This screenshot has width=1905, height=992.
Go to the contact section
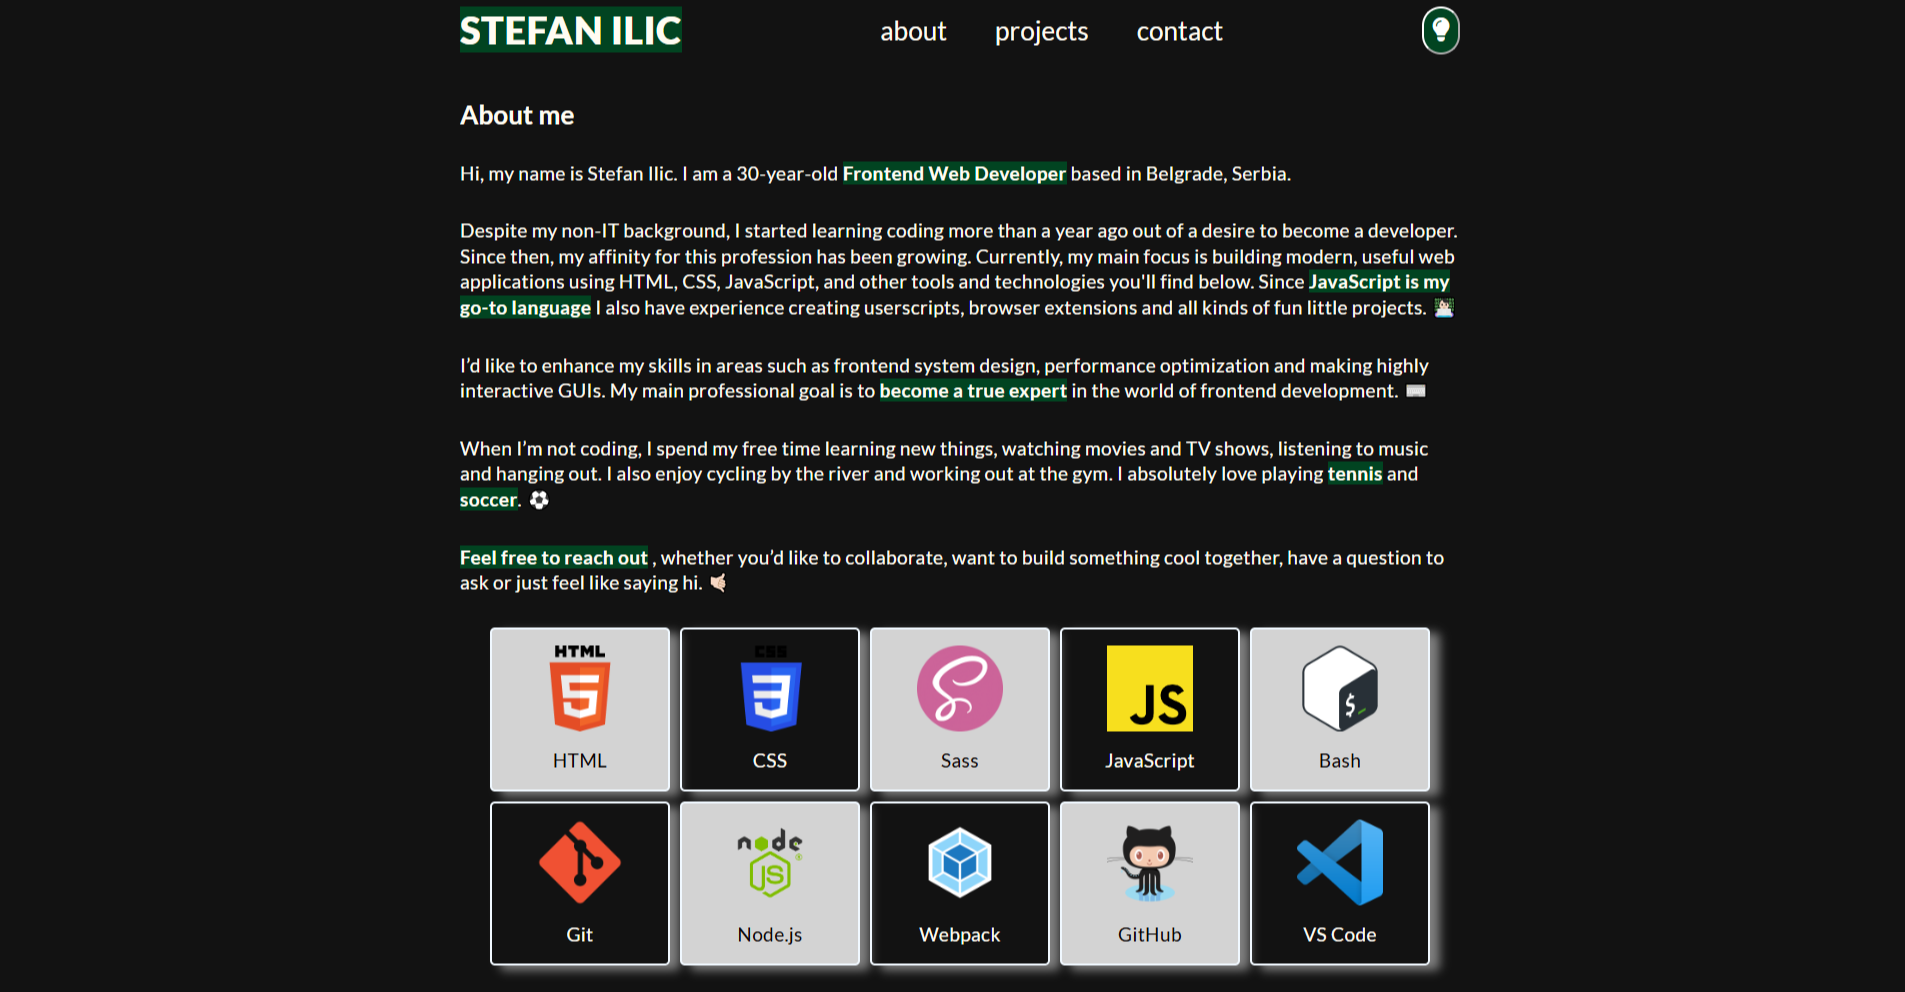[1179, 31]
